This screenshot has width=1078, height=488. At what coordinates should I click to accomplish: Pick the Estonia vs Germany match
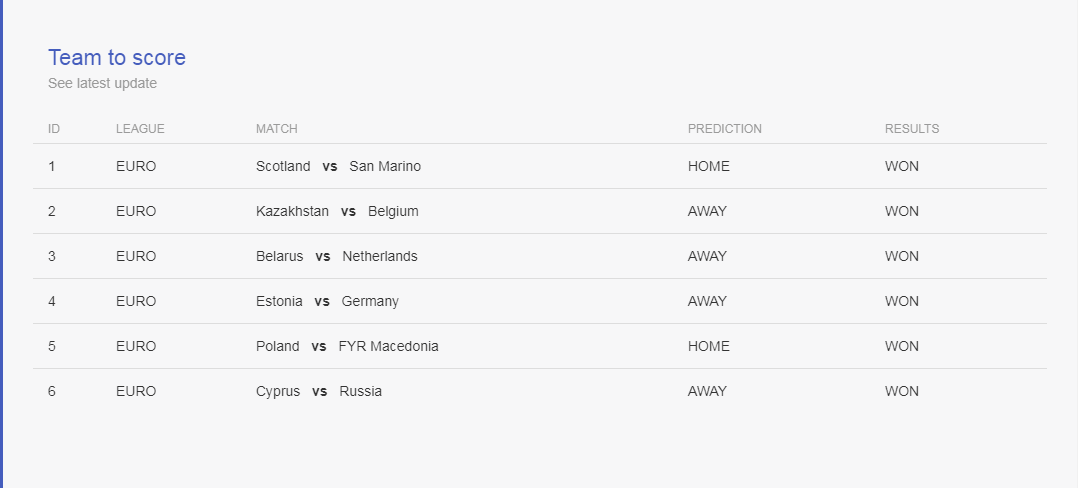(327, 301)
